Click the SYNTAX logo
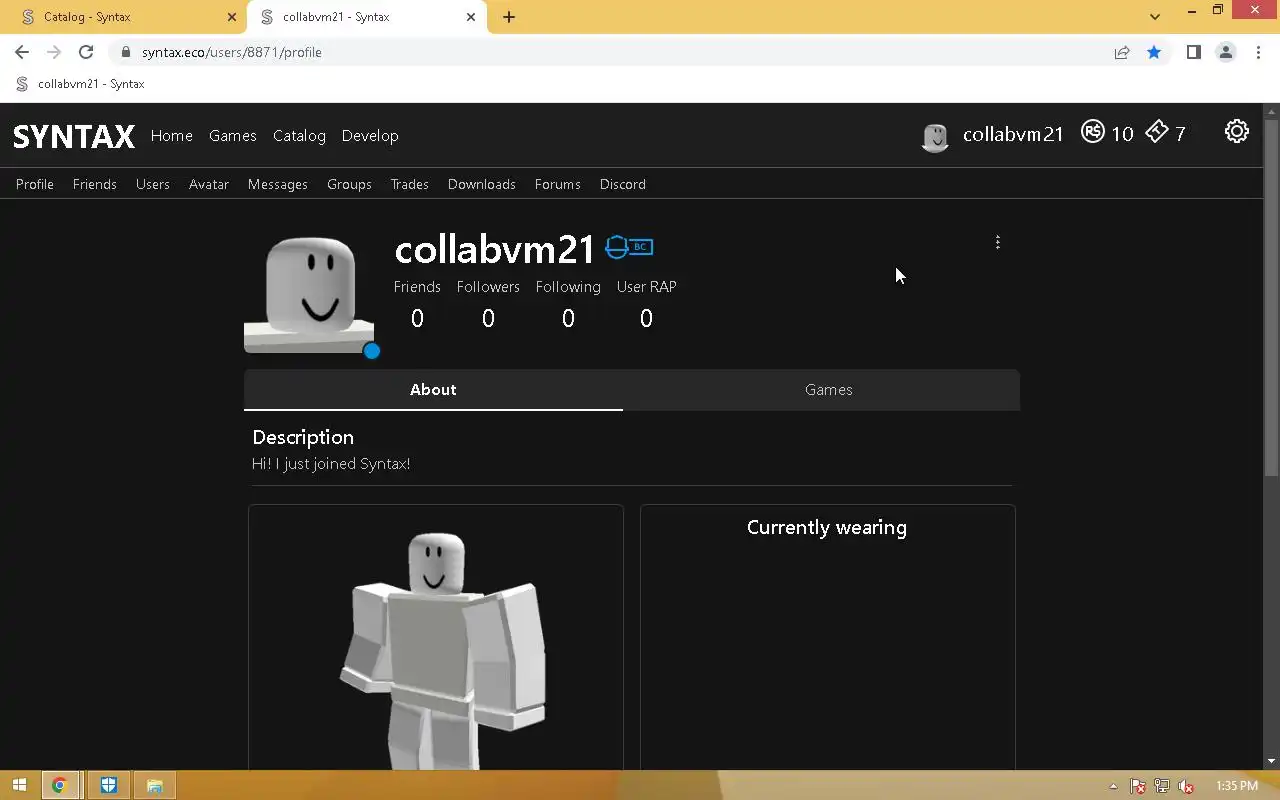Screen dimensions: 1280x800 [x=73, y=136]
